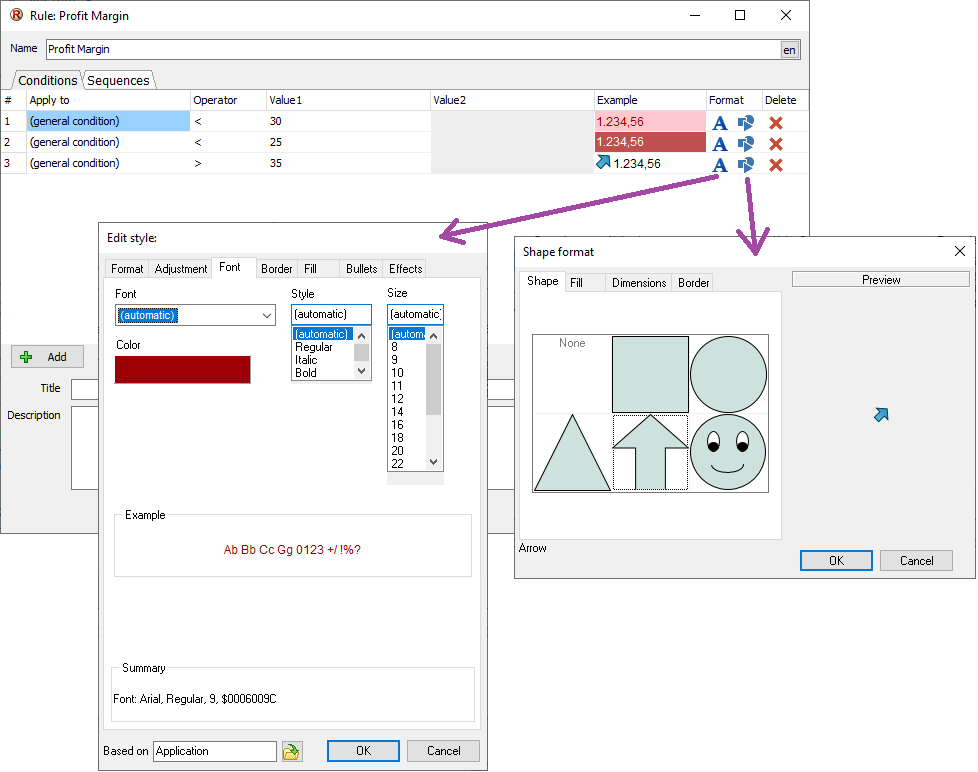
Task: Confirm Edit style with OK
Action: click(x=363, y=751)
